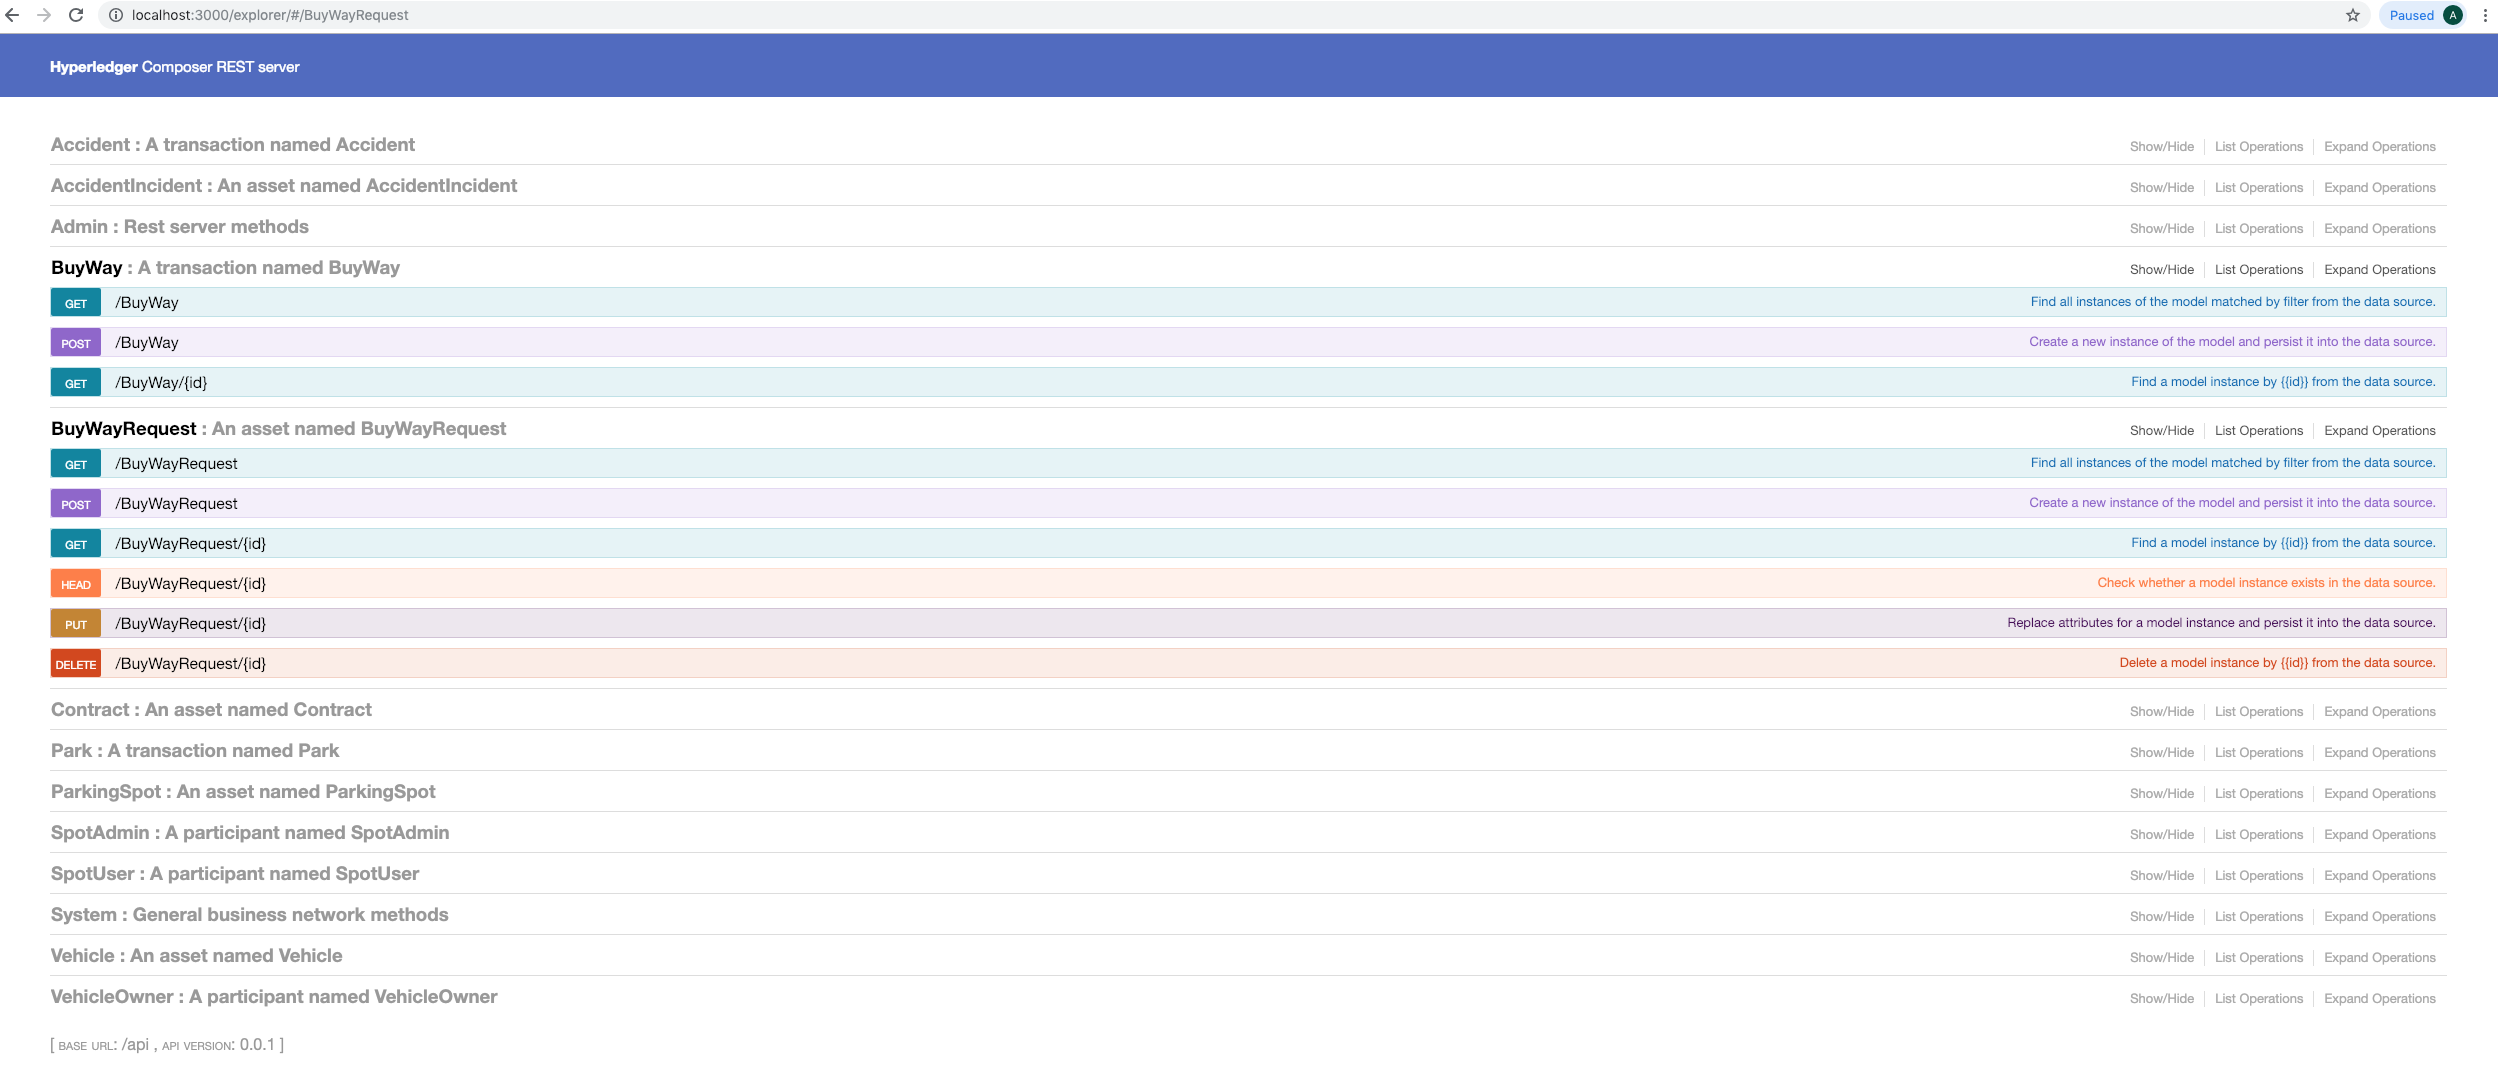Toggle Show/Hide for the Vehicle section
The image size is (2498, 1087).
click(2161, 958)
